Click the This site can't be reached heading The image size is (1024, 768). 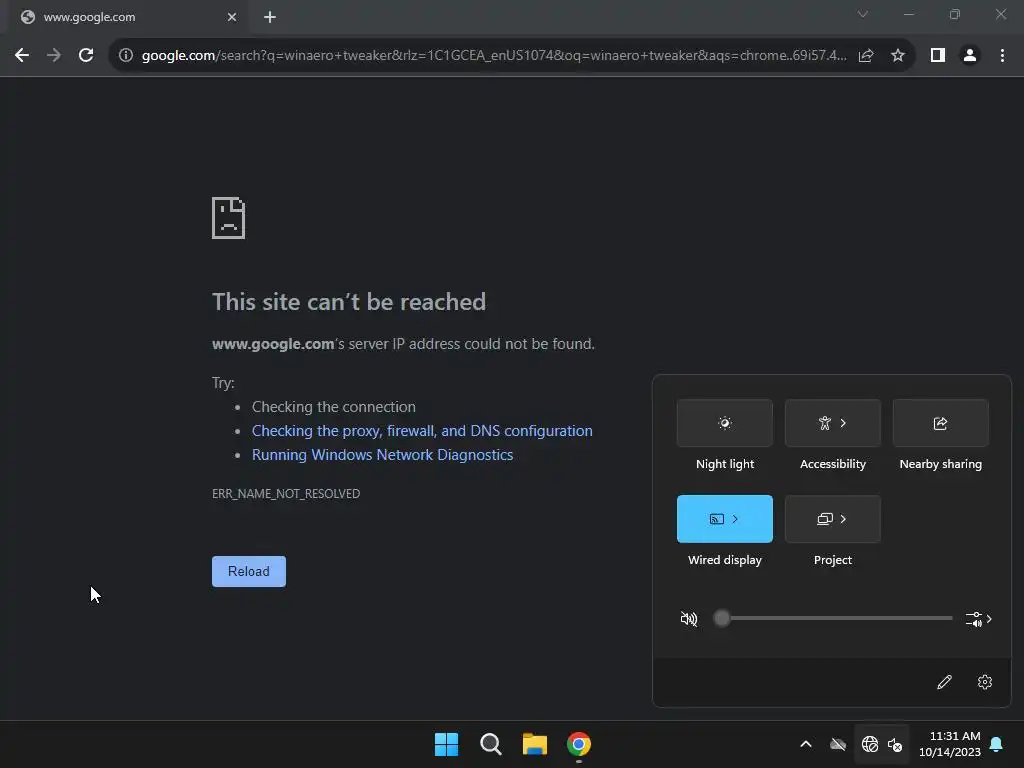[349, 302]
